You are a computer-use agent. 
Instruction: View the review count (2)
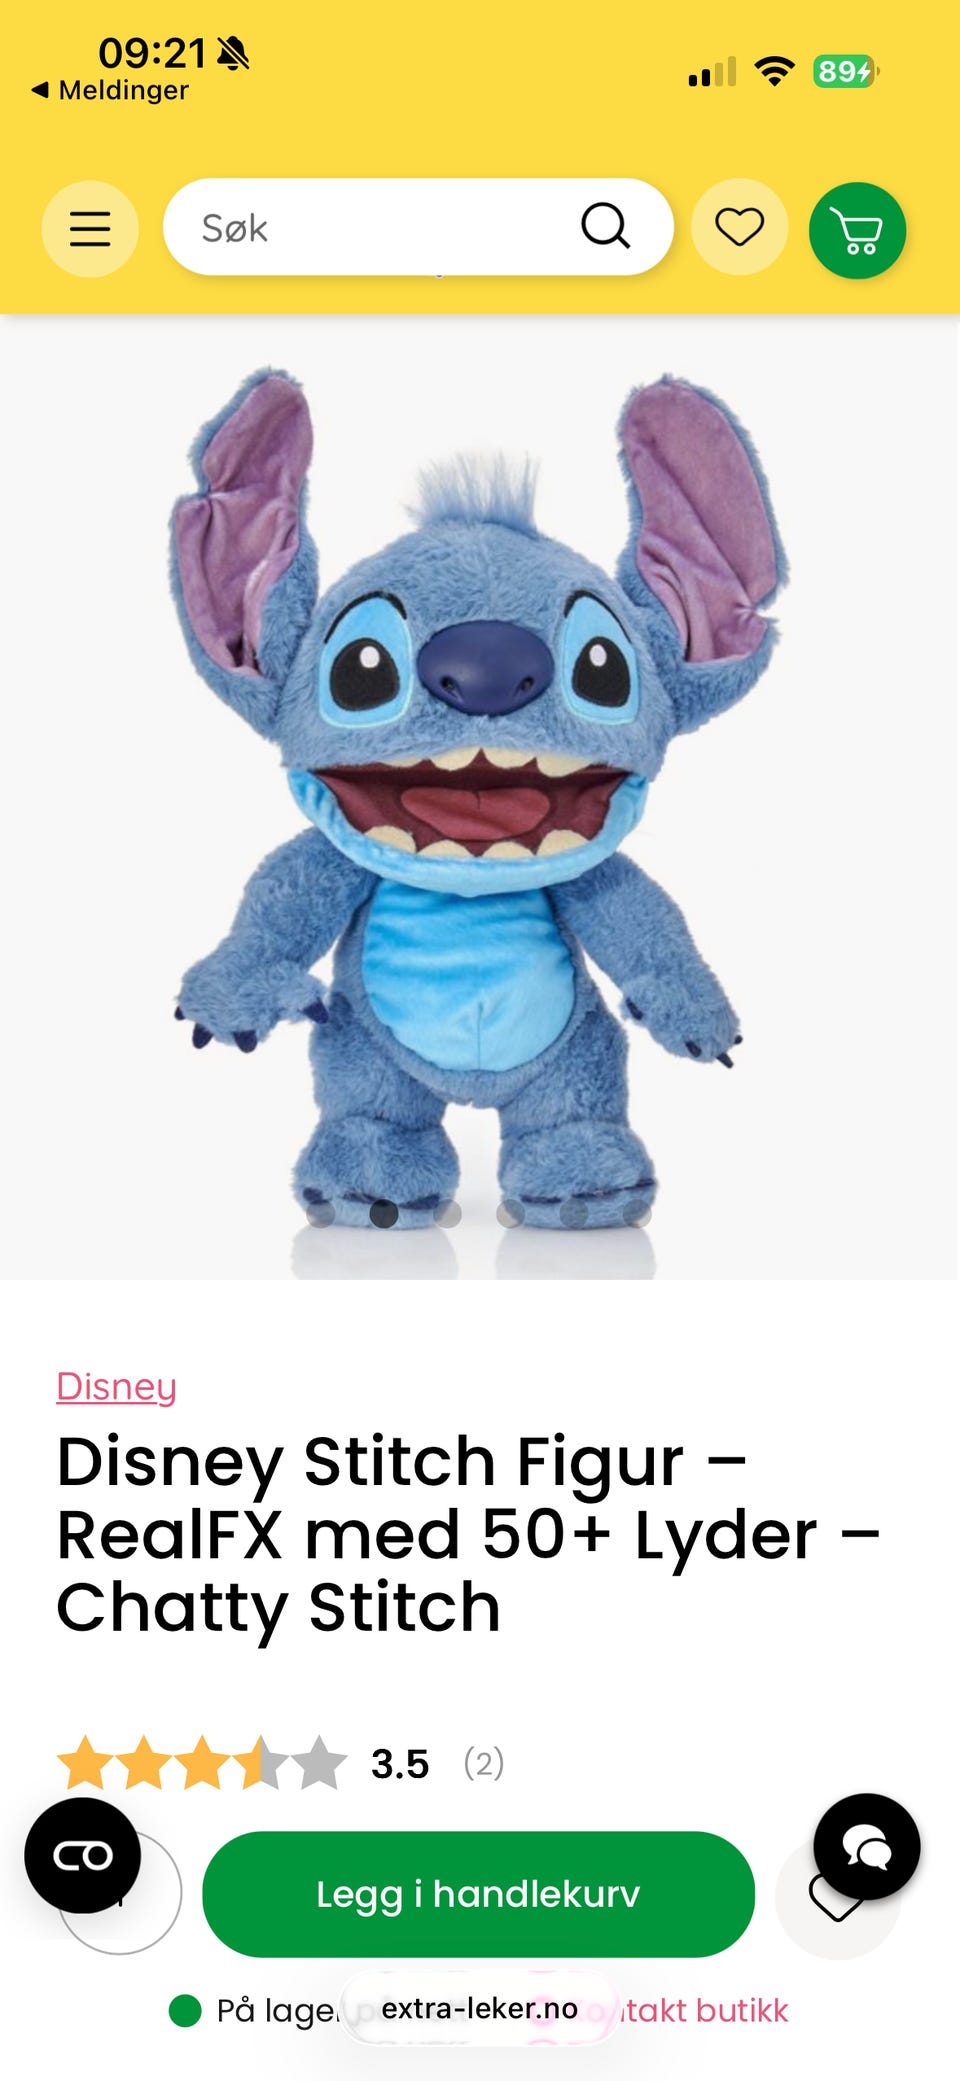[x=484, y=1763]
